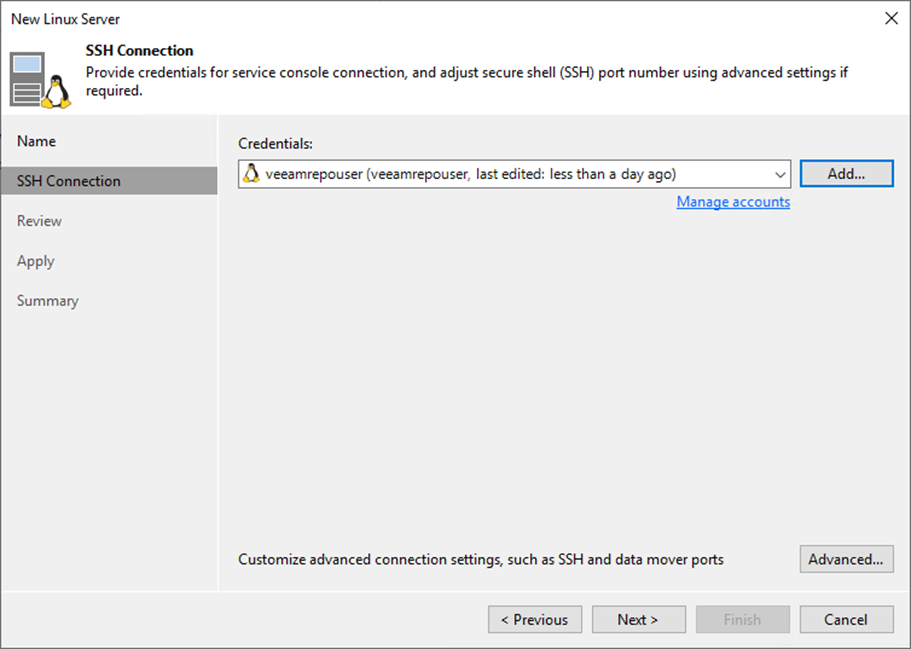Proceed with the Next button
Image resolution: width=911 pixels, height=649 pixels.
tap(639, 619)
